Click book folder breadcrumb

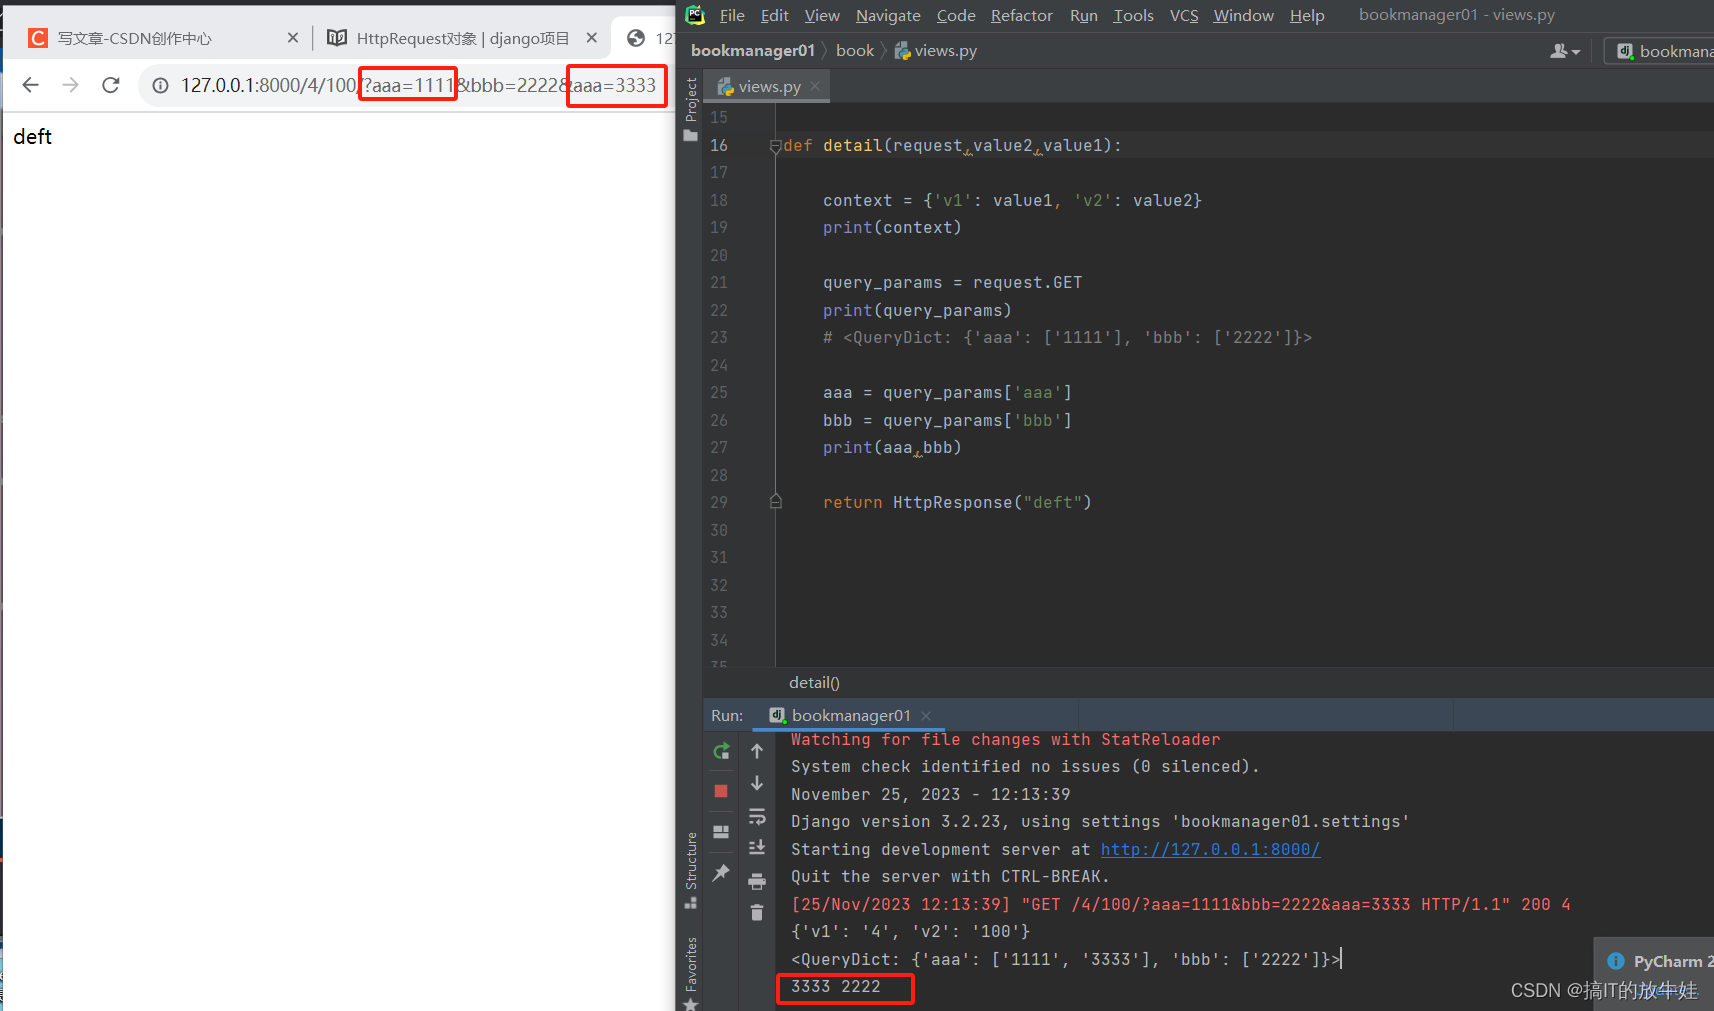point(855,50)
